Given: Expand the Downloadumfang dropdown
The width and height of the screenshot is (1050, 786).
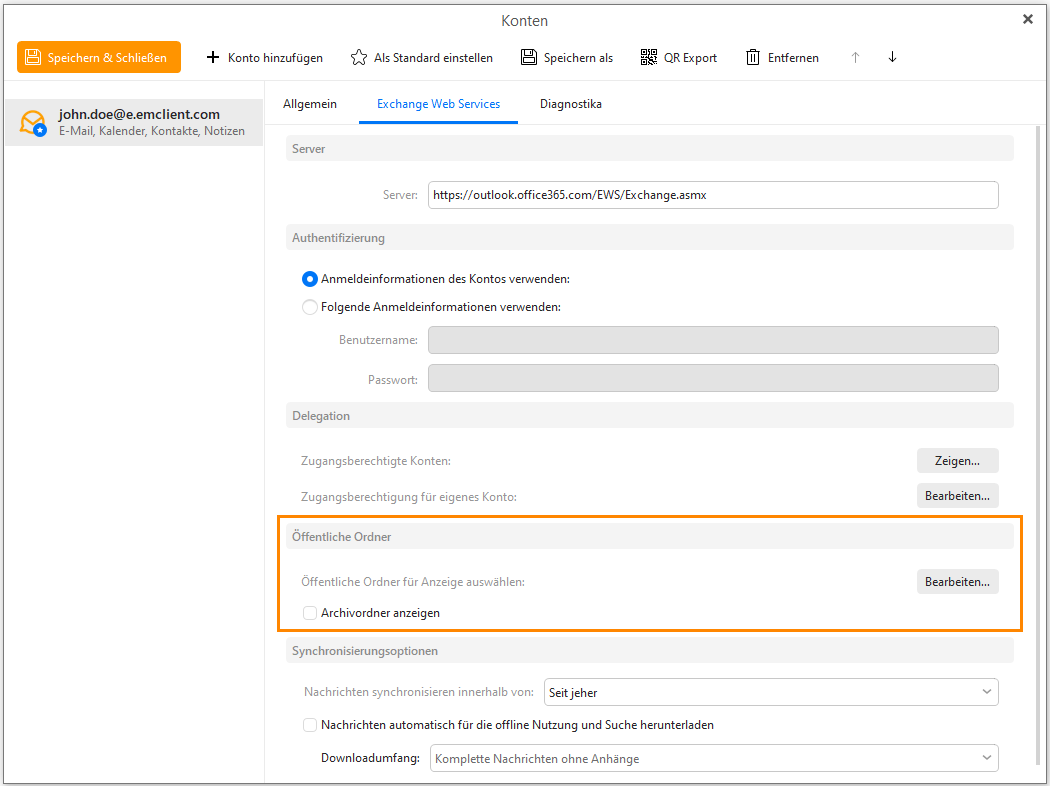Looking at the screenshot, I should coord(714,759).
